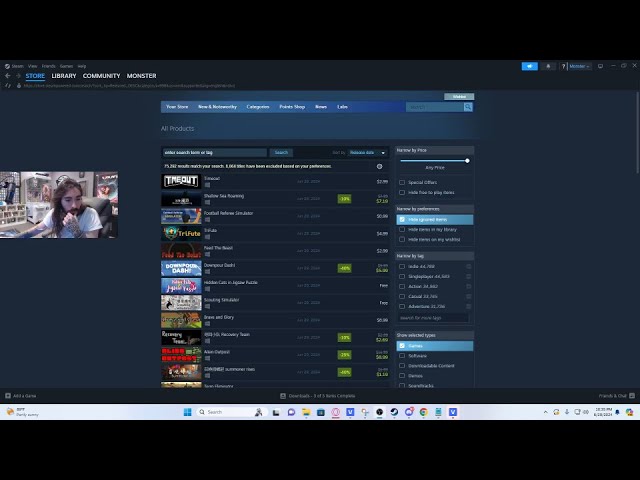
Task: Enable the Special Offers checkbox
Action: (402, 182)
